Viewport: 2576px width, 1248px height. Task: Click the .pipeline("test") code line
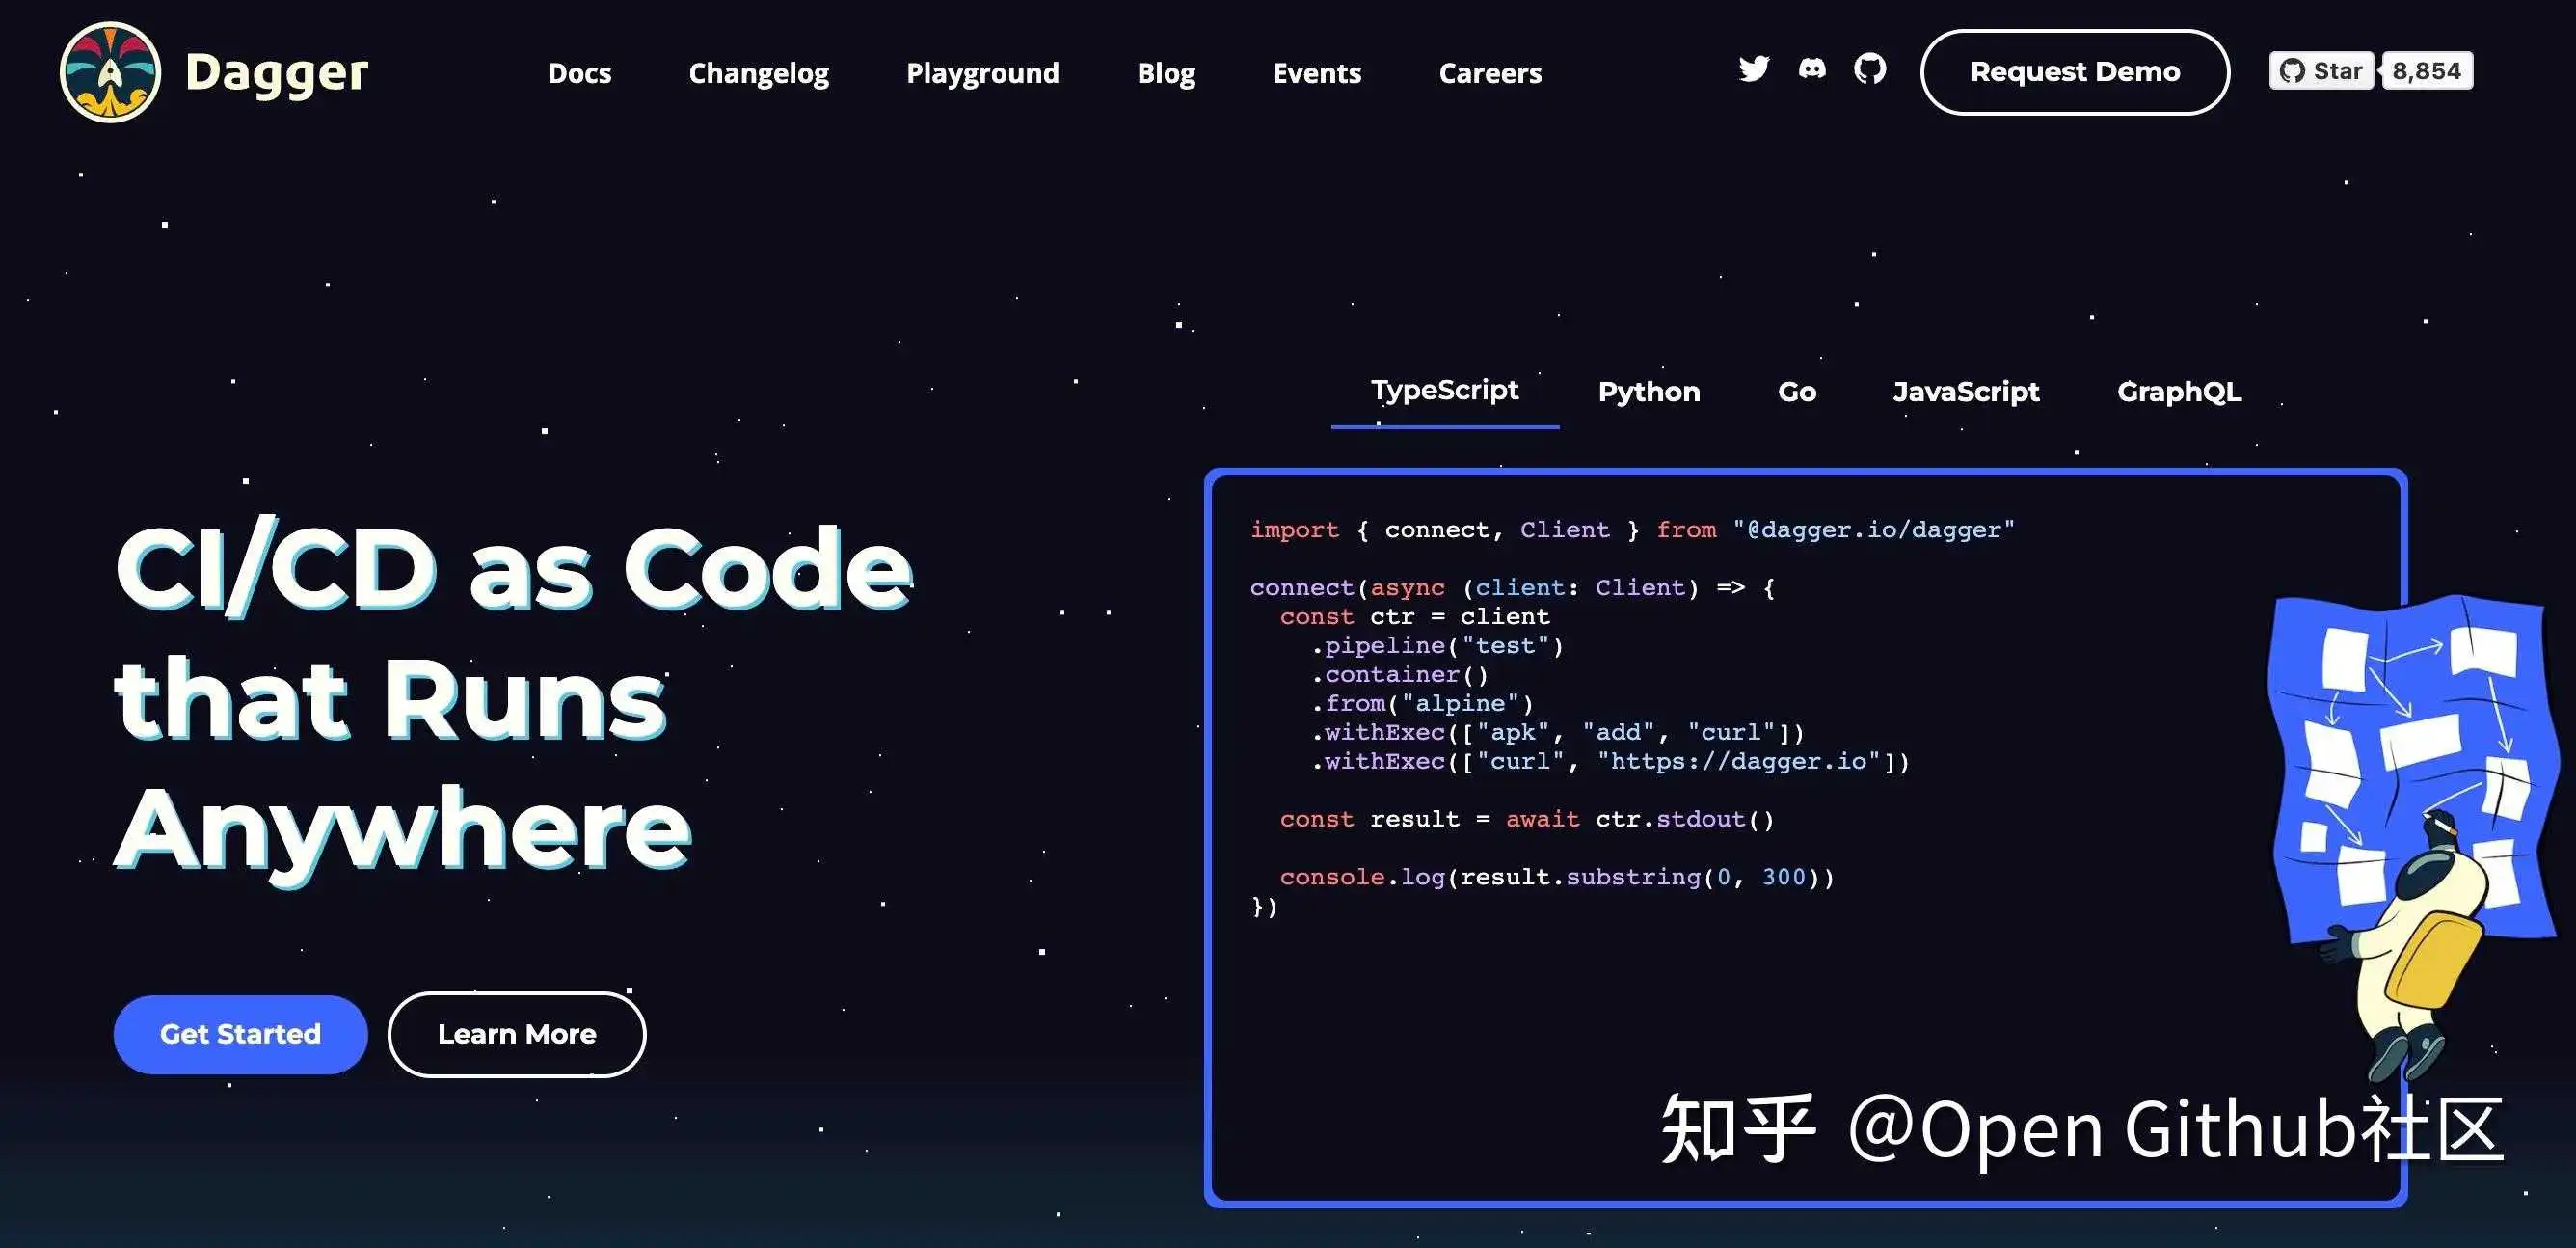point(1437,646)
